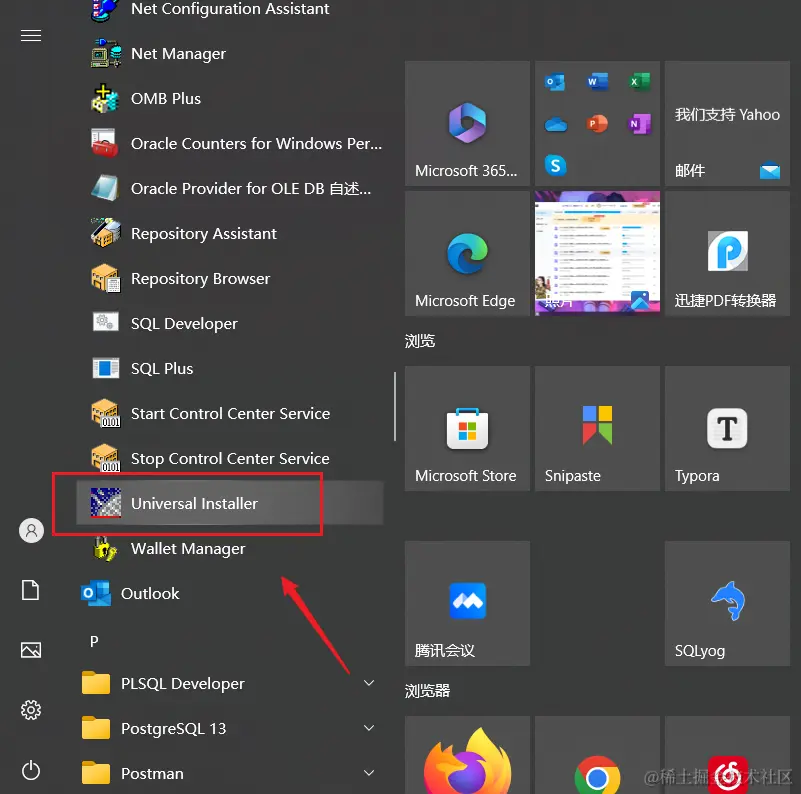801x794 pixels.
Task: Launch Snipaste from its tile
Action: [x=597, y=428]
